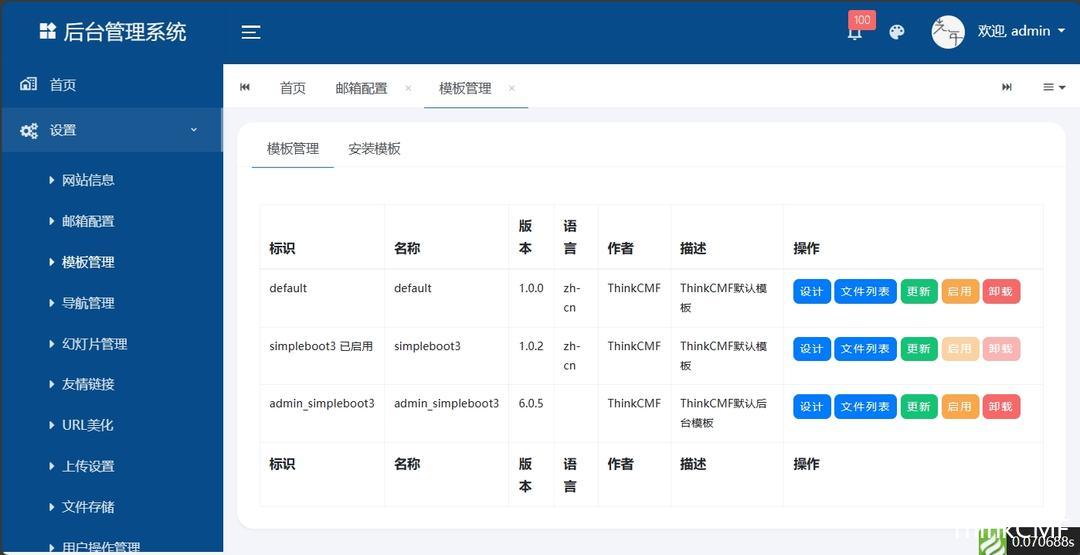Open URL美化 in the sidebar
Viewport: 1080px width, 555px height.
click(x=87, y=426)
